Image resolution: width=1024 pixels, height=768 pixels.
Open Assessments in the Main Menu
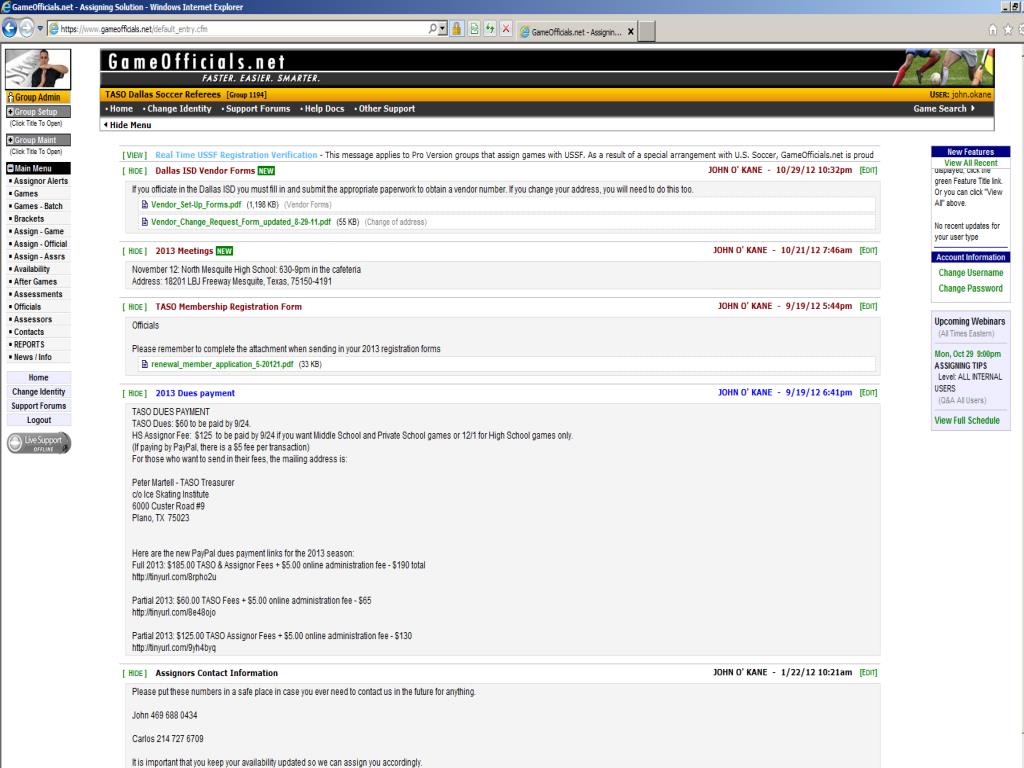click(38, 295)
